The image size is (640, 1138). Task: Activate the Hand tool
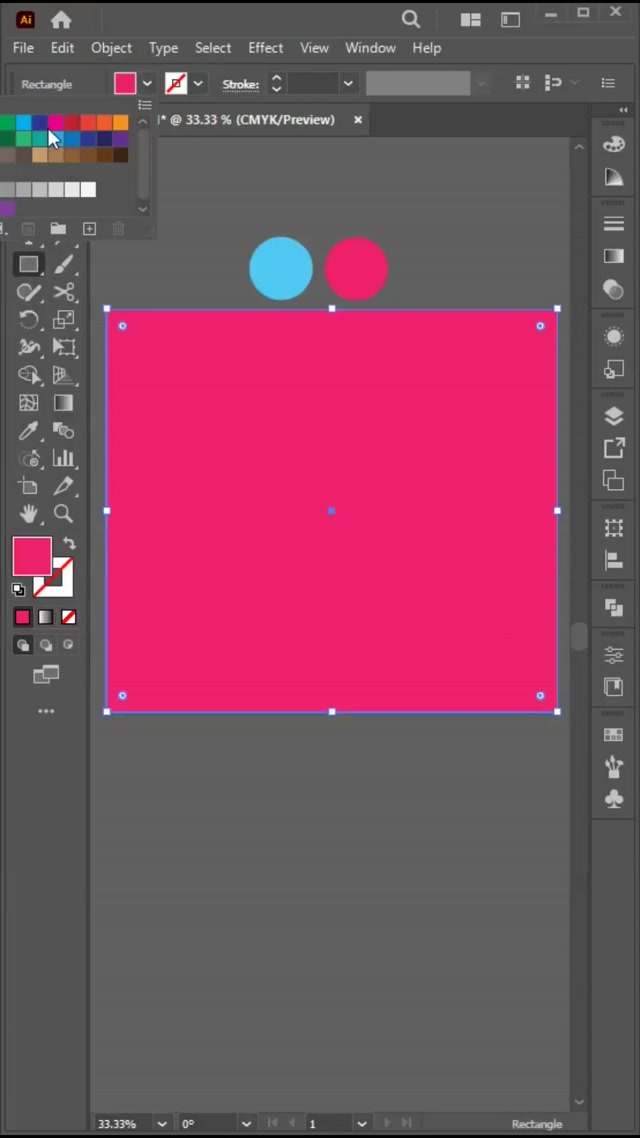pyautogui.click(x=28, y=514)
